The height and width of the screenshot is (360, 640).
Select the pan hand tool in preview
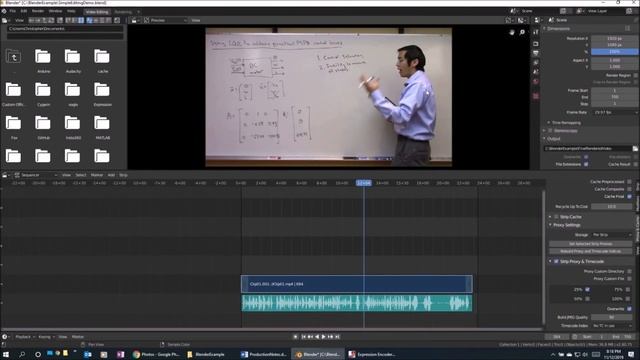pyautogui.click(x=512, y=32)
